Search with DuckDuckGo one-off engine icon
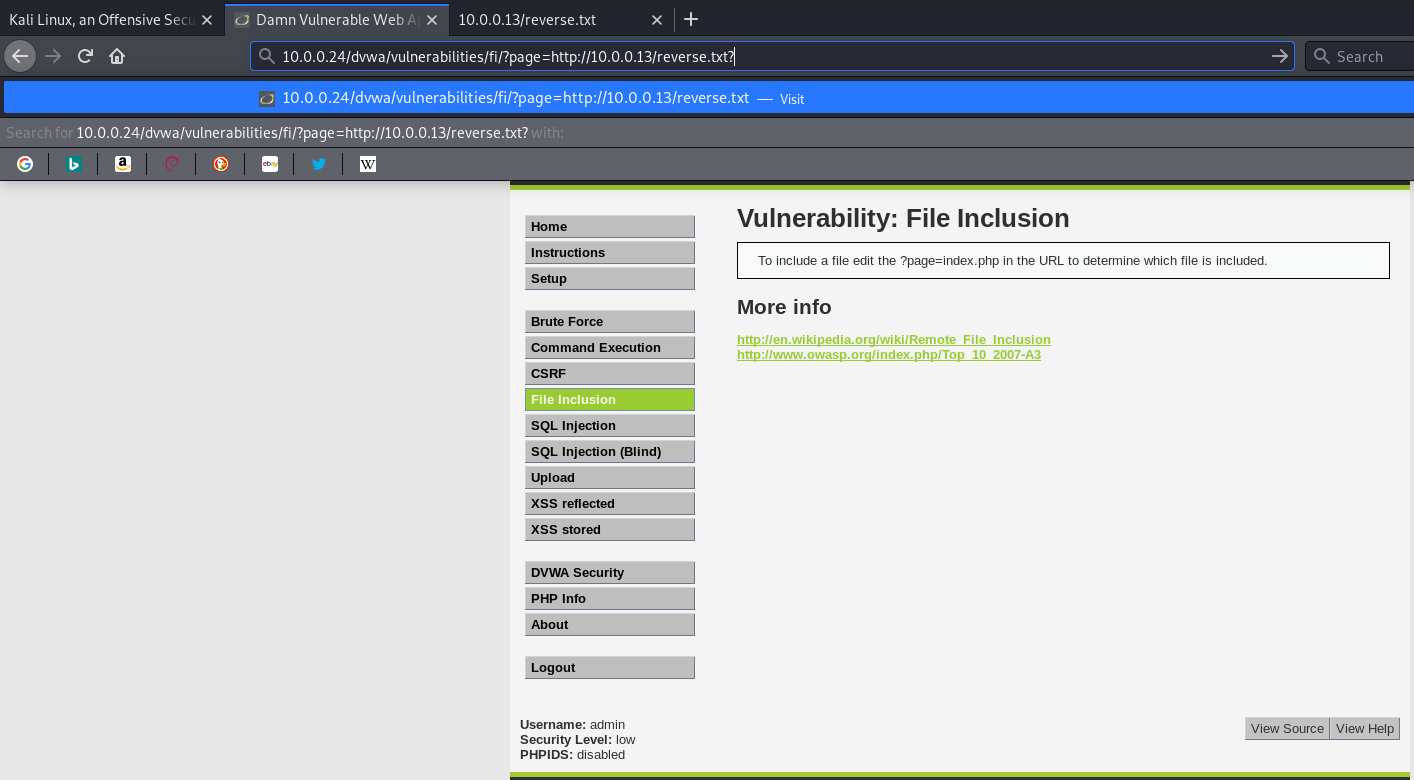 tap(220, 164)
